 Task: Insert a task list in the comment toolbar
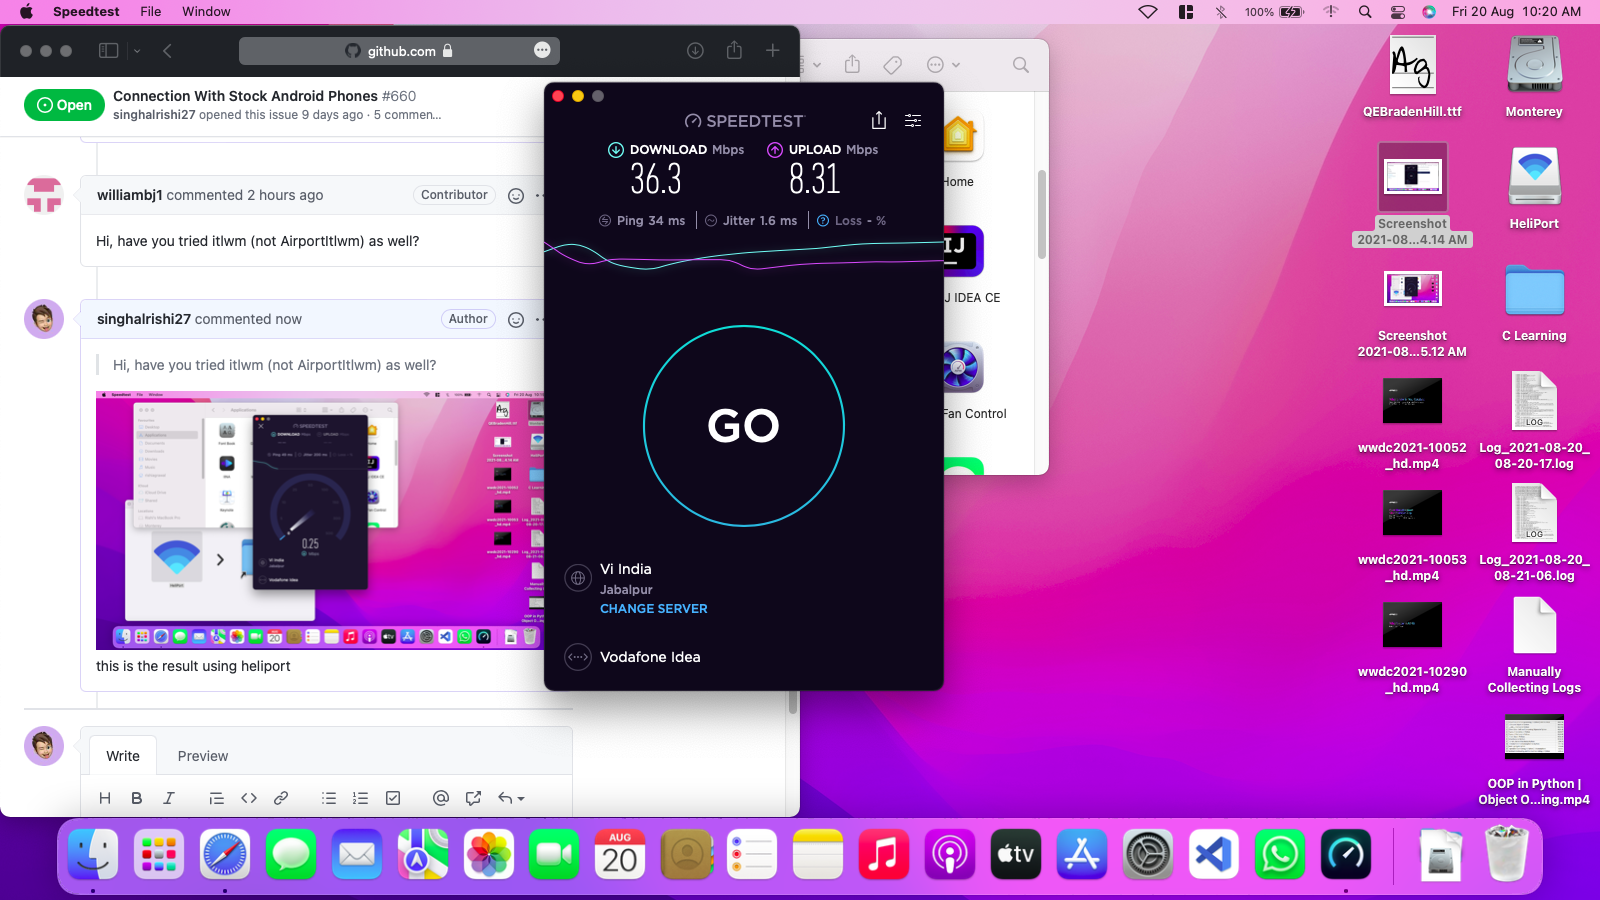tap(392, 798)
